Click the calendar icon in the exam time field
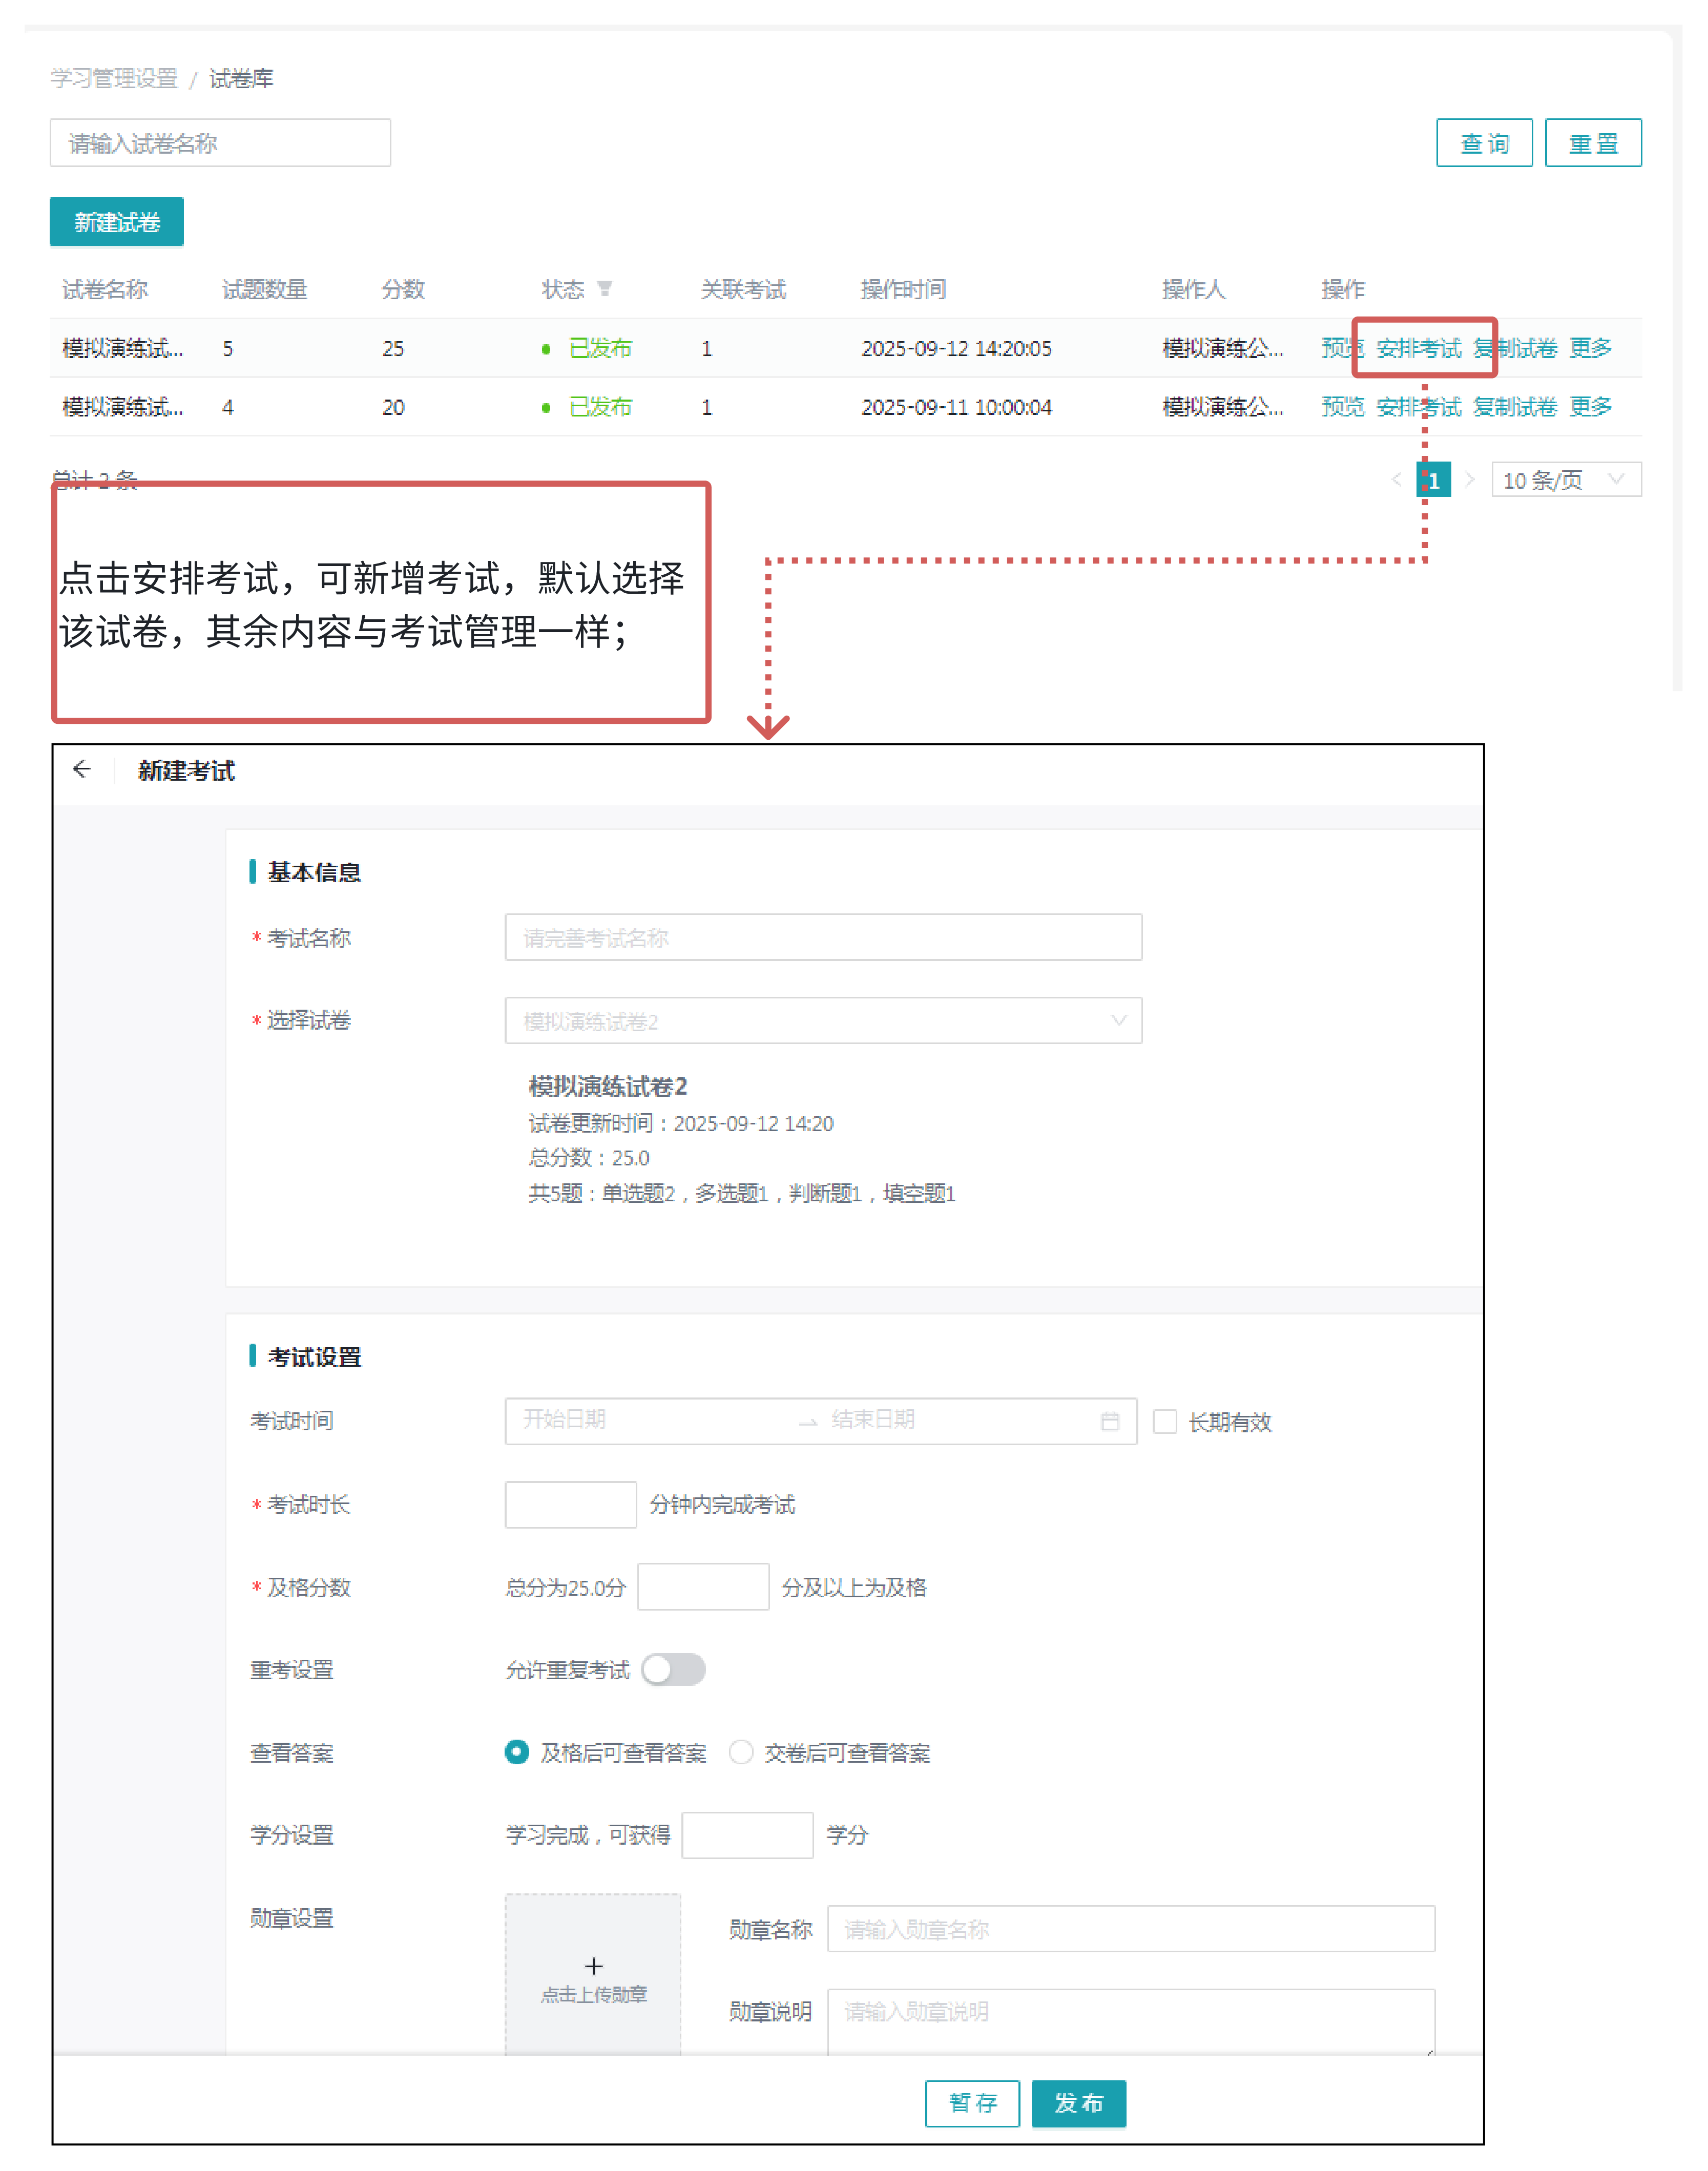Viewport: 1708px width, 2171px height. click(1109, 1421)
